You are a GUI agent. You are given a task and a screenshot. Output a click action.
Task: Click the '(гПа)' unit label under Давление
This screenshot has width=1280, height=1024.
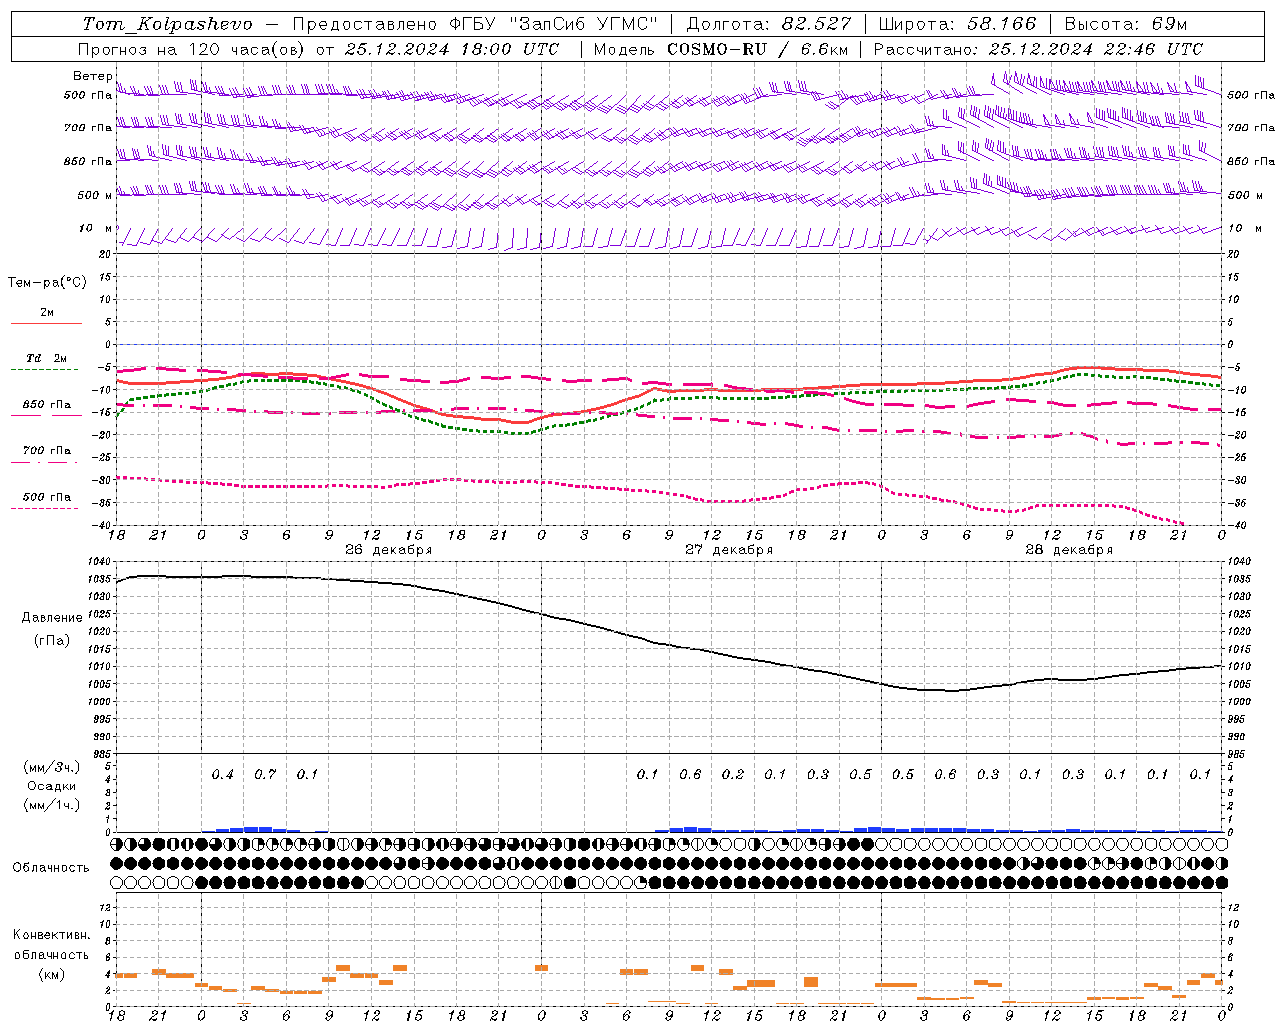(x=52, y=640)
